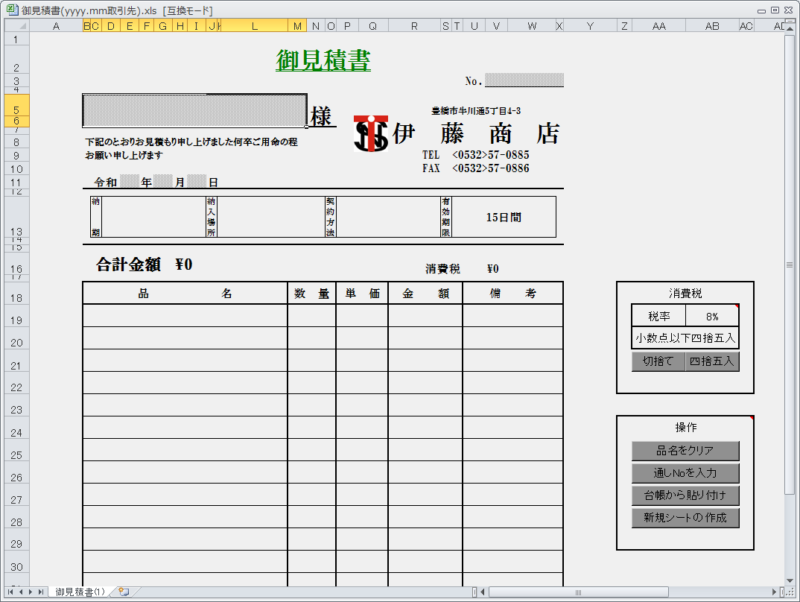Screen dimensions: 800x602
Task: Click the TEL phone number text
Action: (476, 155)
